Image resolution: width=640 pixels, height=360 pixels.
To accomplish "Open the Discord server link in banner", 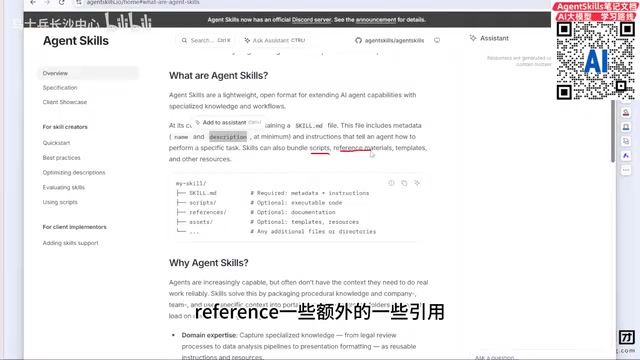I will 311,20.
